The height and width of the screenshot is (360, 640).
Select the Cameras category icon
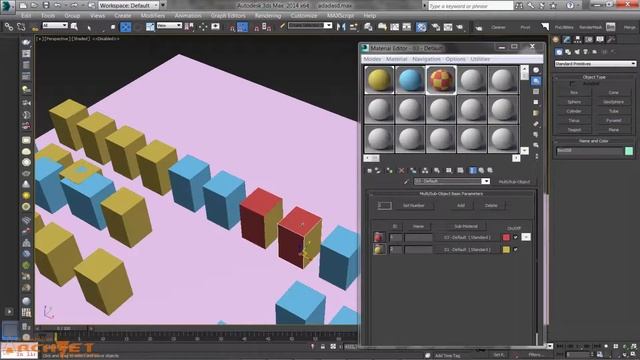point(586,52)
